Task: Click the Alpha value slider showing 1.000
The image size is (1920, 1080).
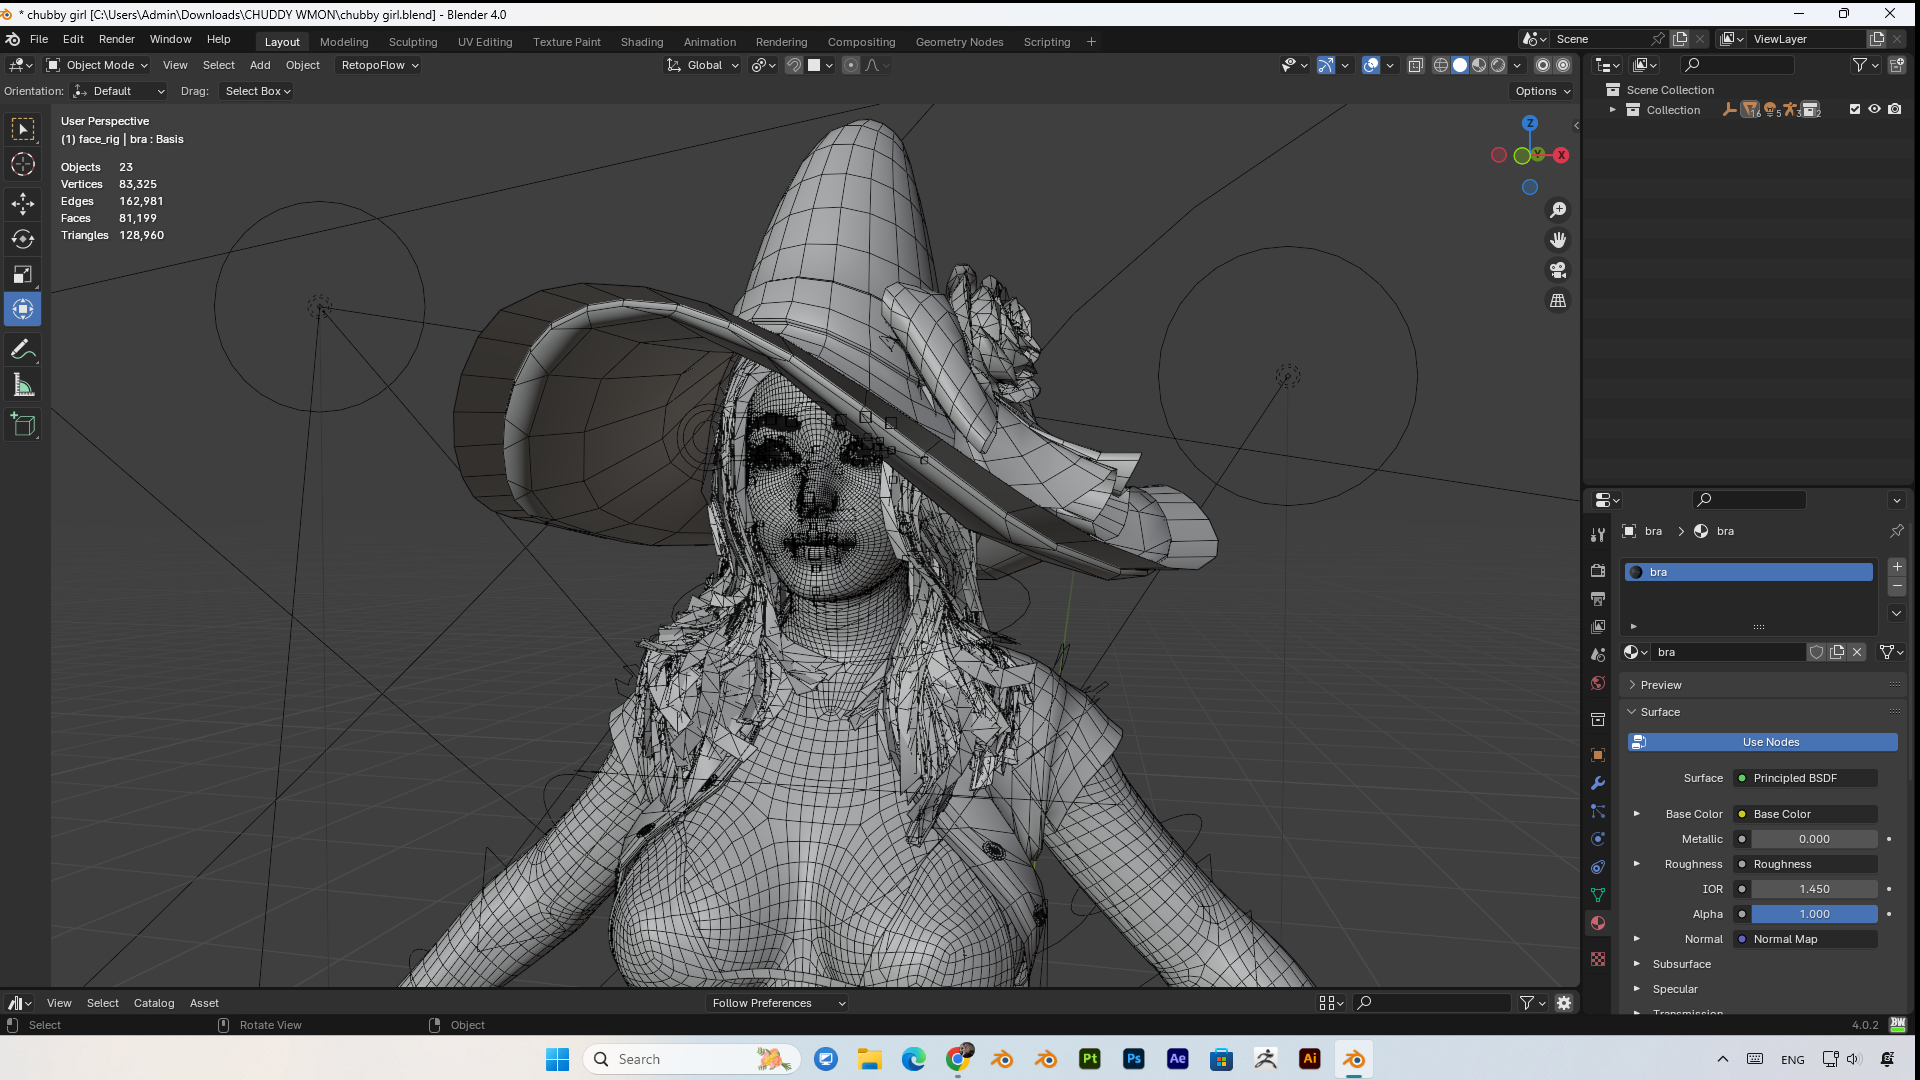Action: [x=1813, y=914]
